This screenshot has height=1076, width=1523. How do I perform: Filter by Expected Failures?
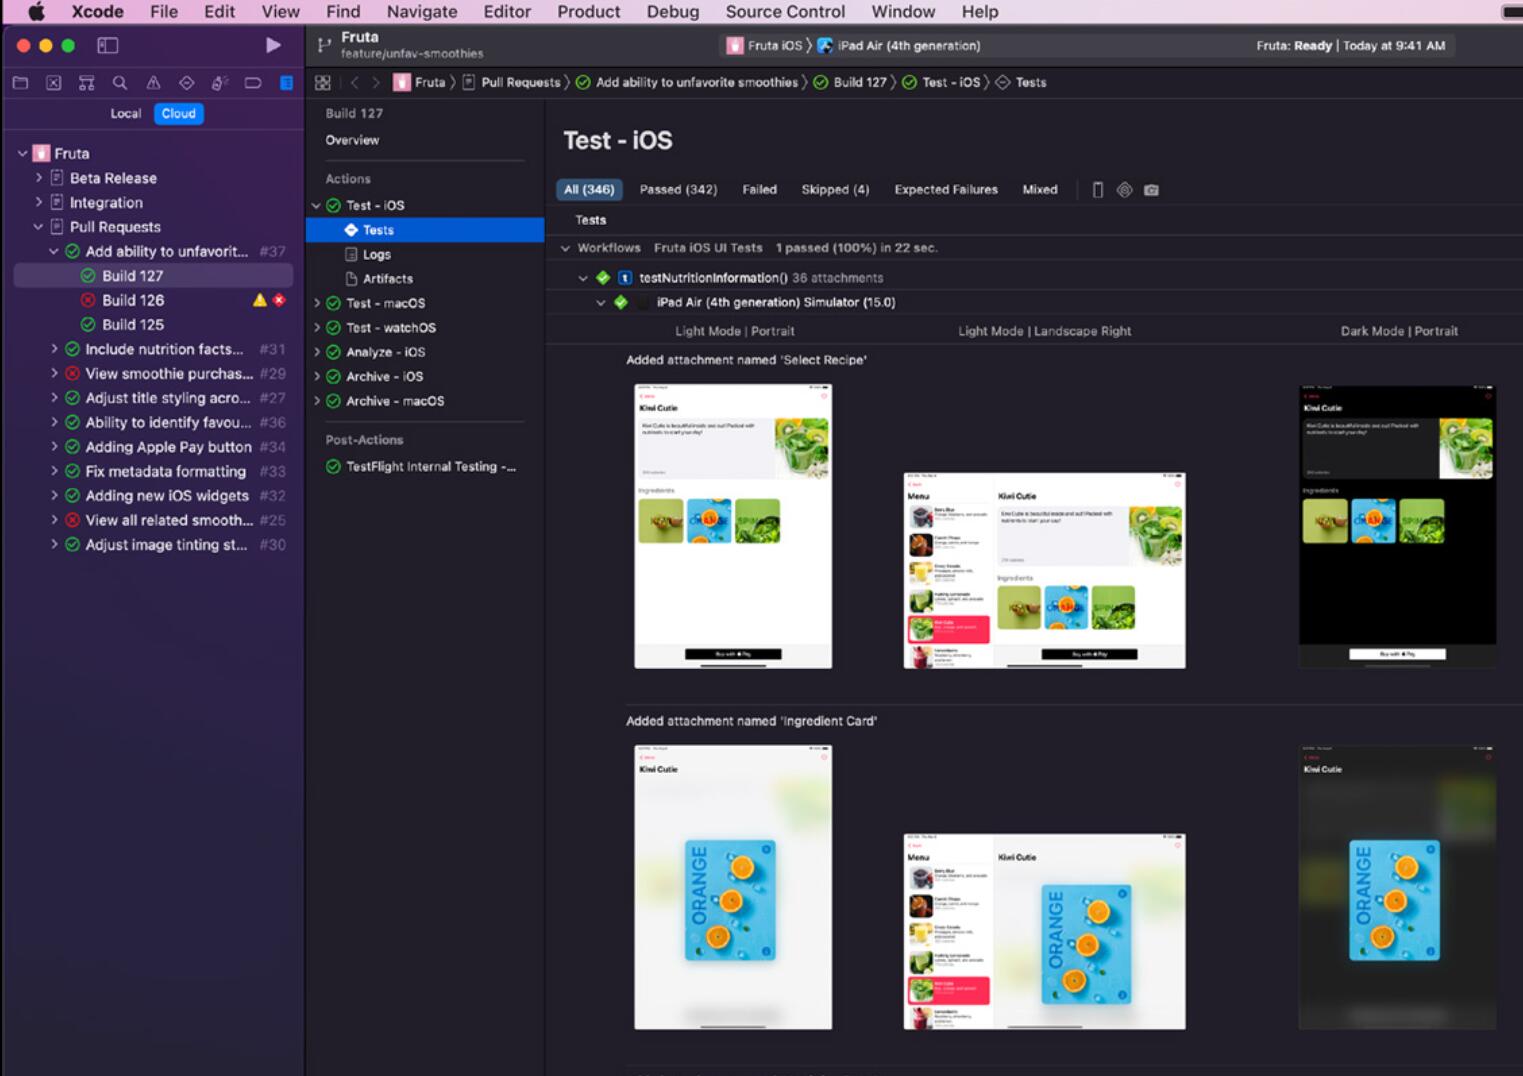pyautogui.click(x=946, y=190)
